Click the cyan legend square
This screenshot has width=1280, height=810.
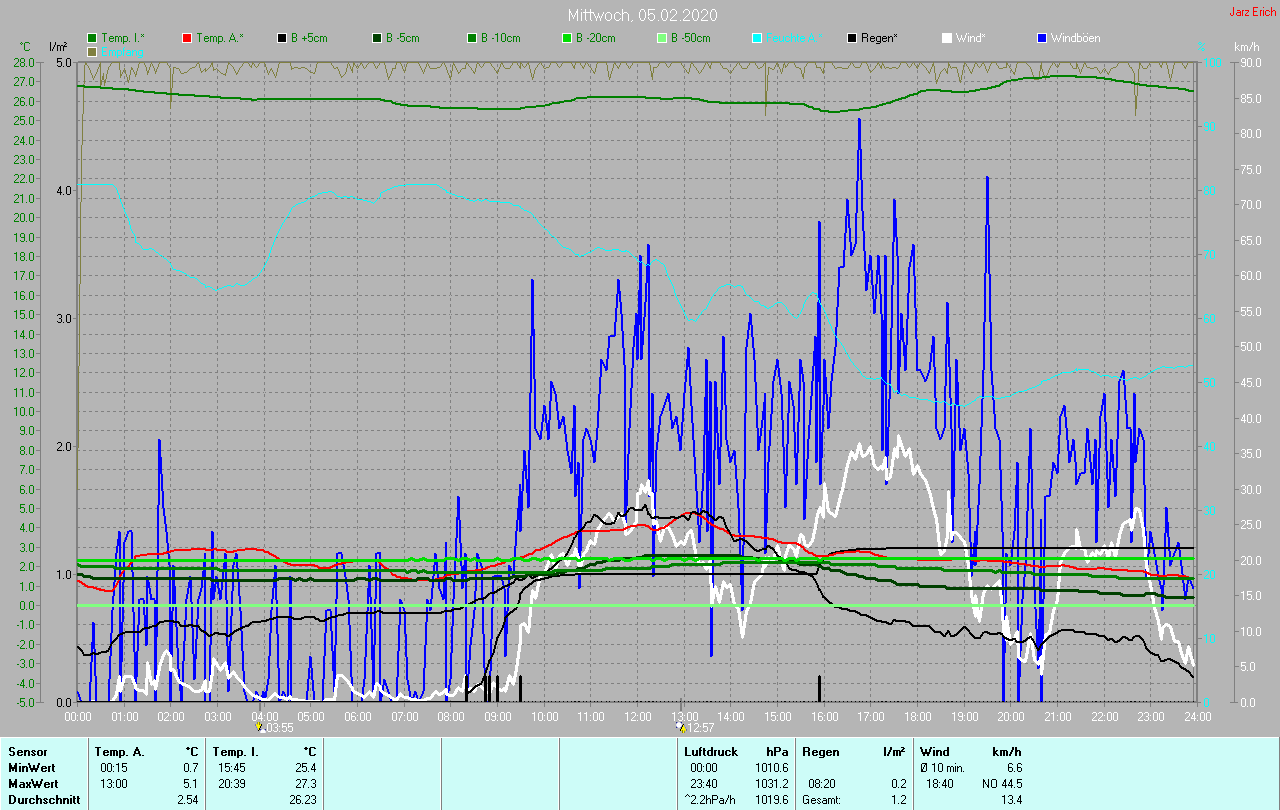pos(757,38)
